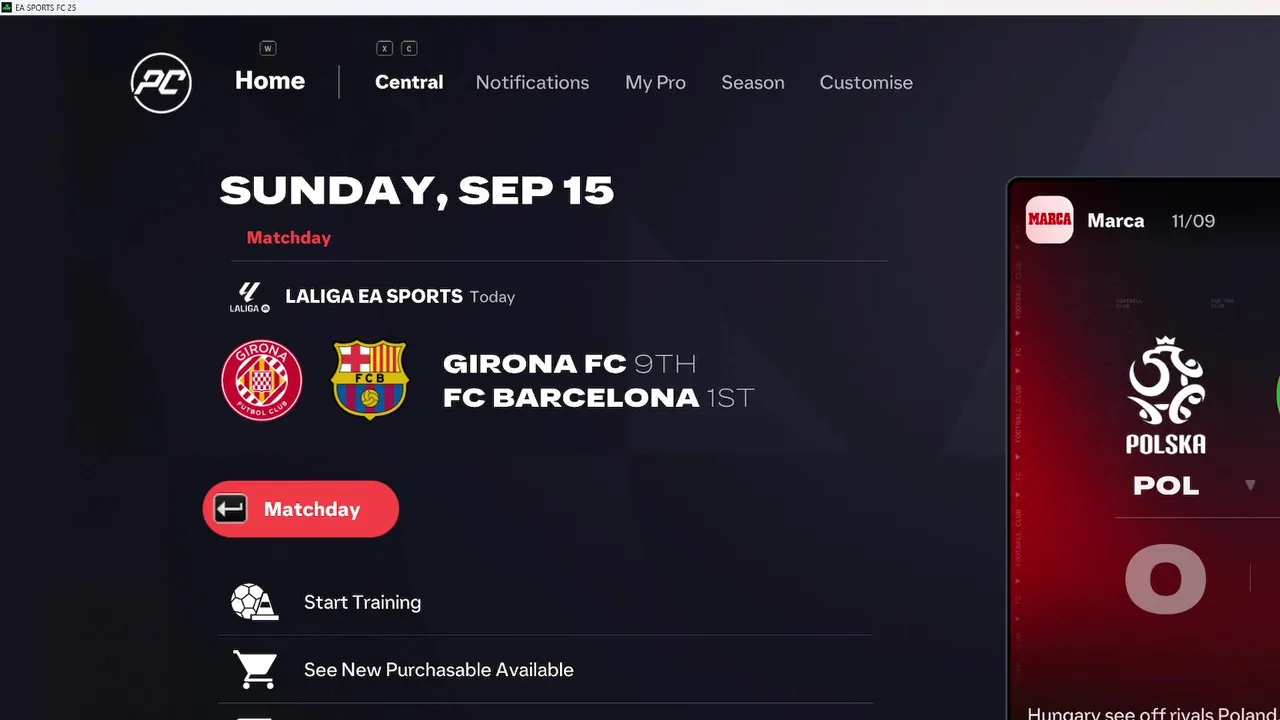
Task: Click the football and cone training icon
Action: coord(254,602)
